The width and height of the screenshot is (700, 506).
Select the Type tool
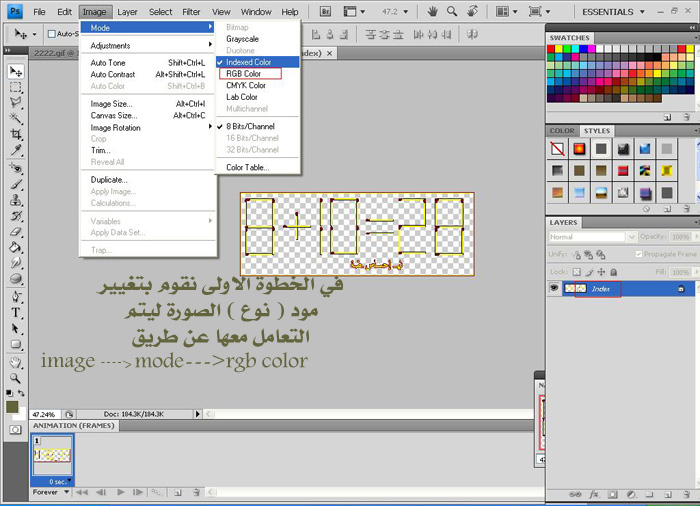[x=16, y=313]
